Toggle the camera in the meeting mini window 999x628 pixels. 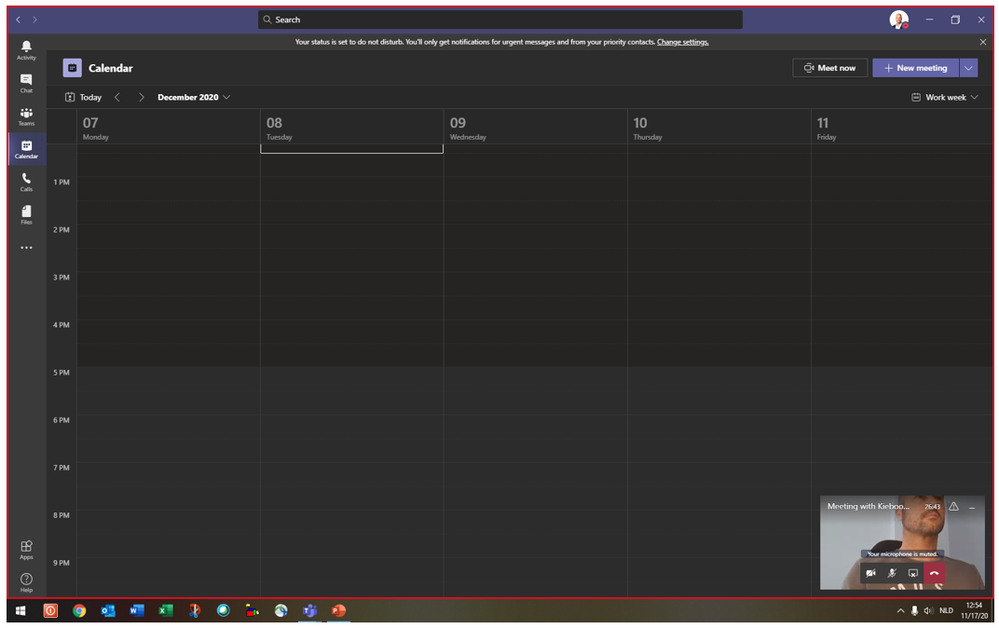871,573
